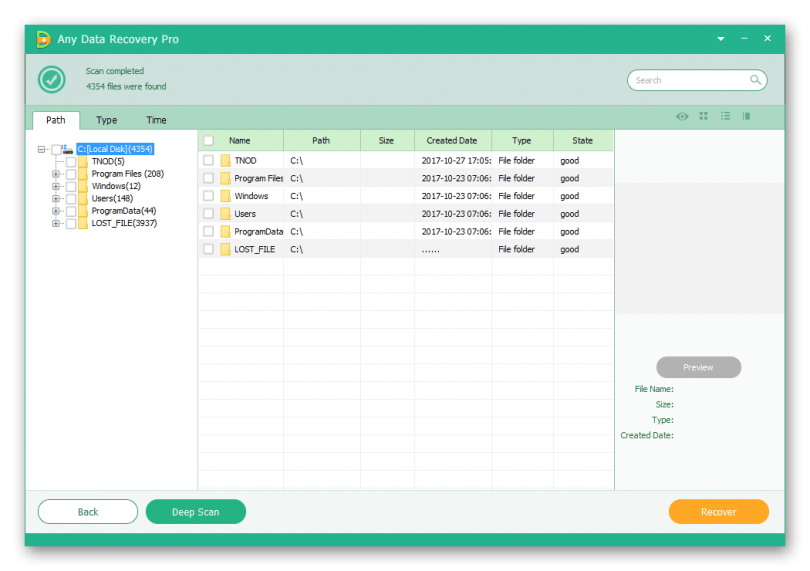The height and width of the screenshot is (571, 810).
Task: Check the Users row checkbox in table
Action: (209, 213)
